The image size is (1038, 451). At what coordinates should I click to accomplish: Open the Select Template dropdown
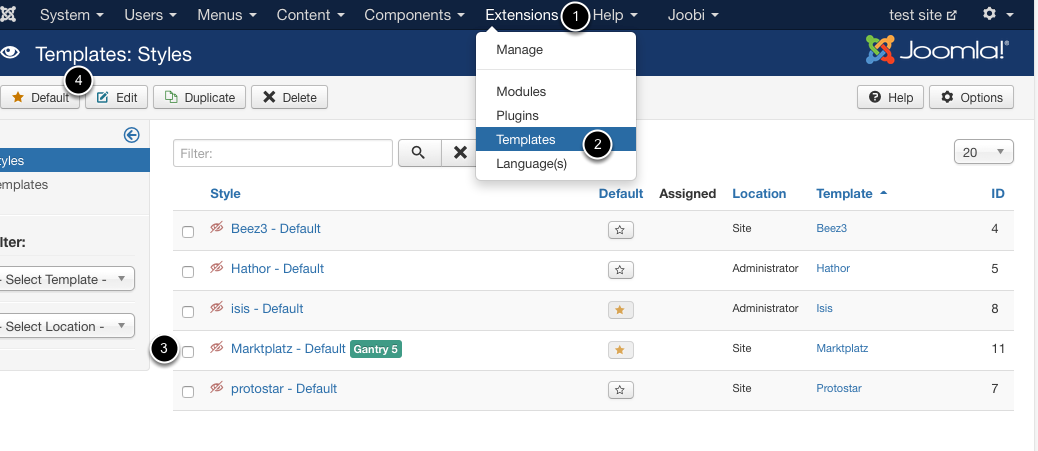[66, 279]
